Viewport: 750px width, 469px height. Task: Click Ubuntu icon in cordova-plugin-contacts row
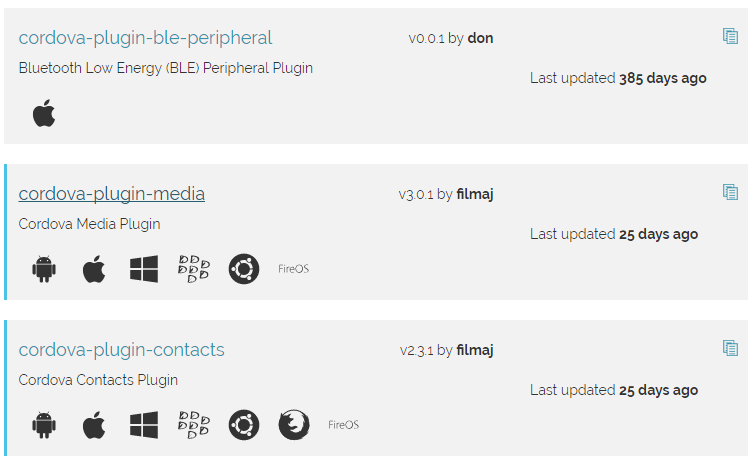point(244,425)
